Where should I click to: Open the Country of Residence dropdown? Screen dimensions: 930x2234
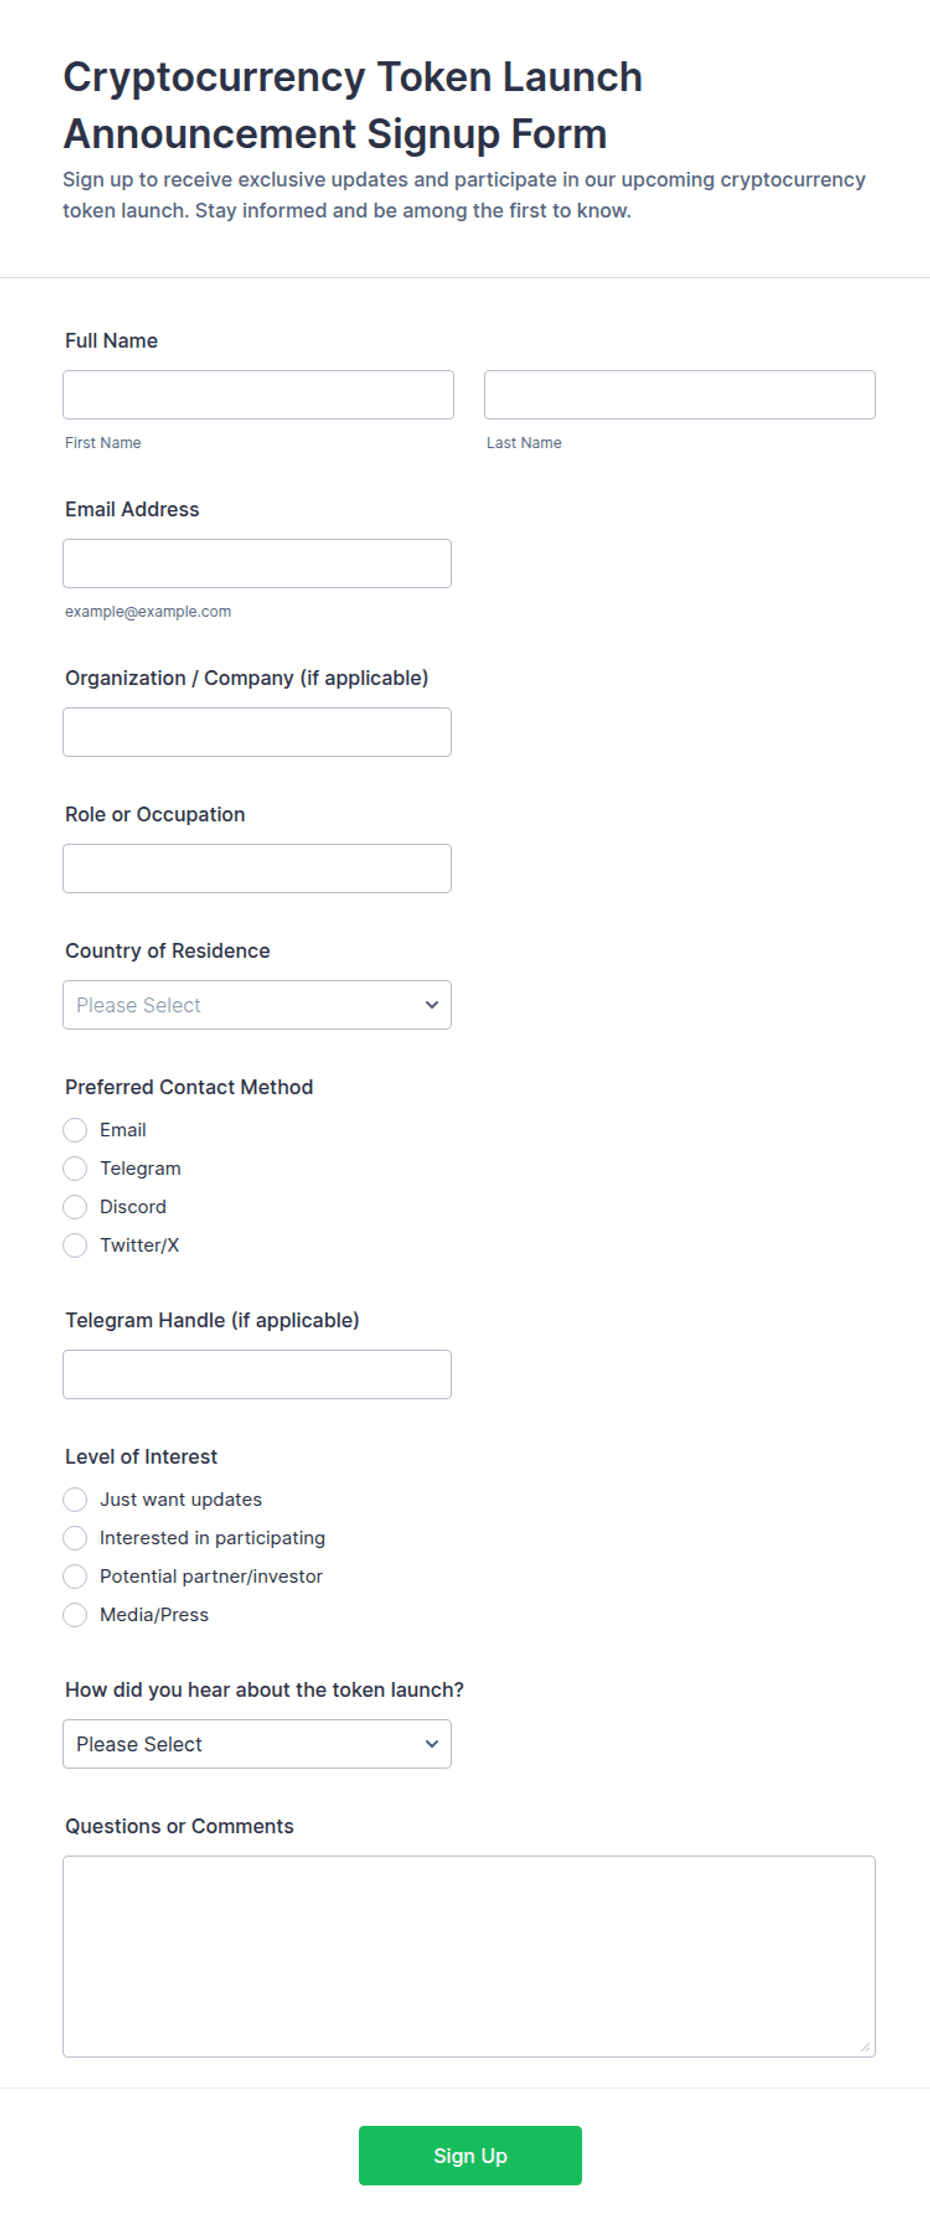pyautogui.click(x=257, y=1005)
